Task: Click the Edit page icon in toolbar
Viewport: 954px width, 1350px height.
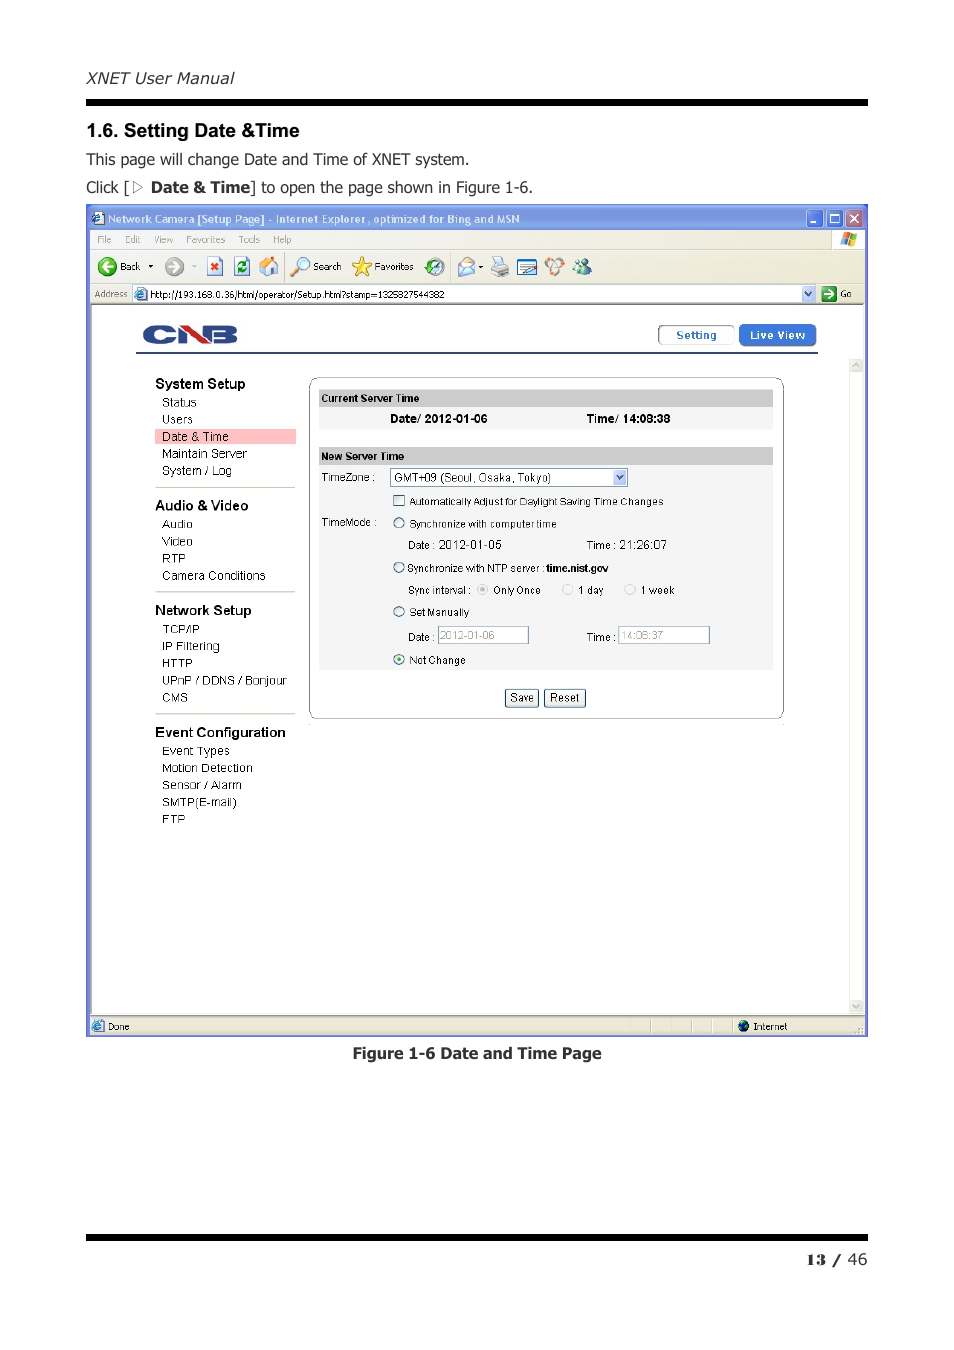Action: (x=527, y=266)
